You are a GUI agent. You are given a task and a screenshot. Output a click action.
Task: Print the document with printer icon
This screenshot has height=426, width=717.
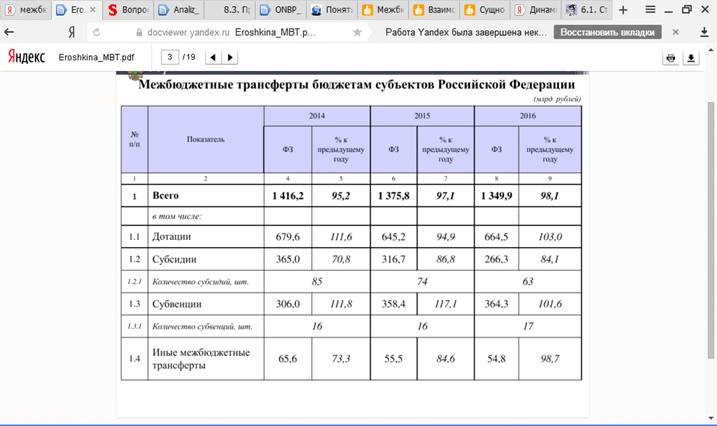[x=671, y=58]
